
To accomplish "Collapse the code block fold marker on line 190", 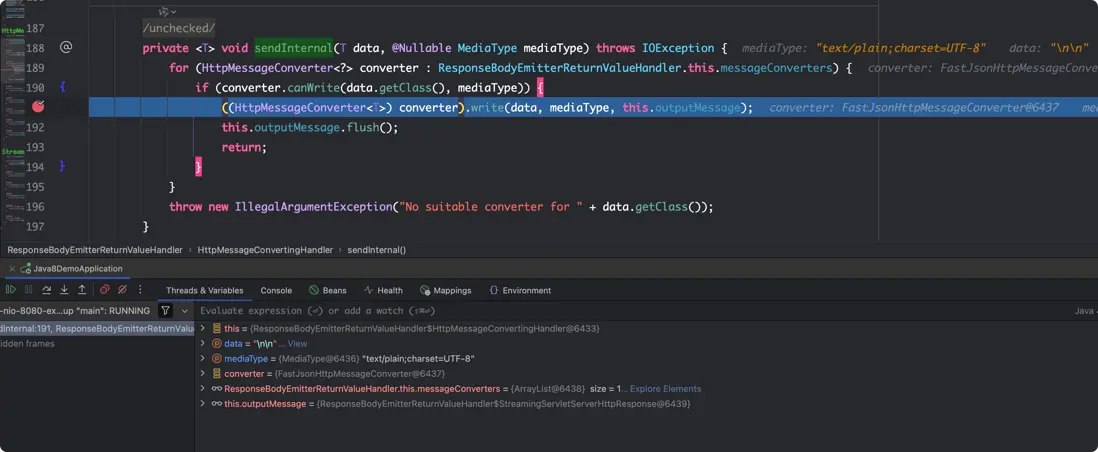I will [x=62, y=88].
